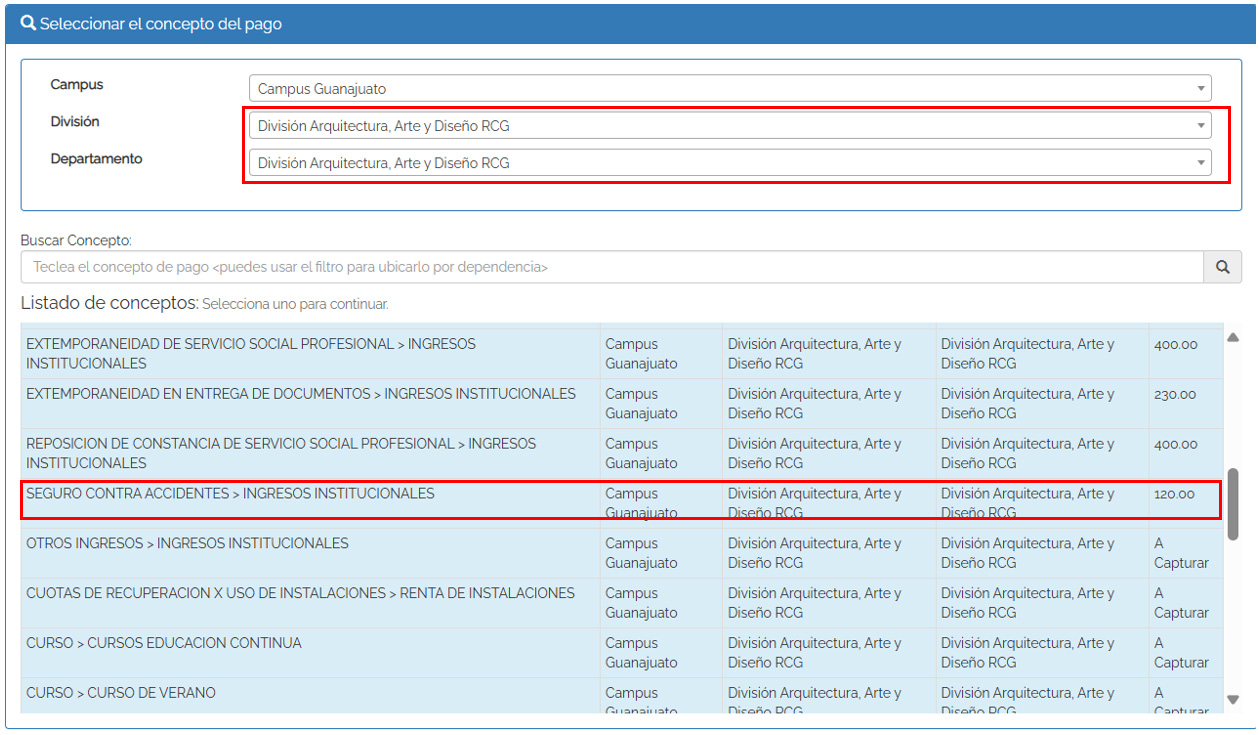Click the concept list scrollbar thumb

point(1233,504)
